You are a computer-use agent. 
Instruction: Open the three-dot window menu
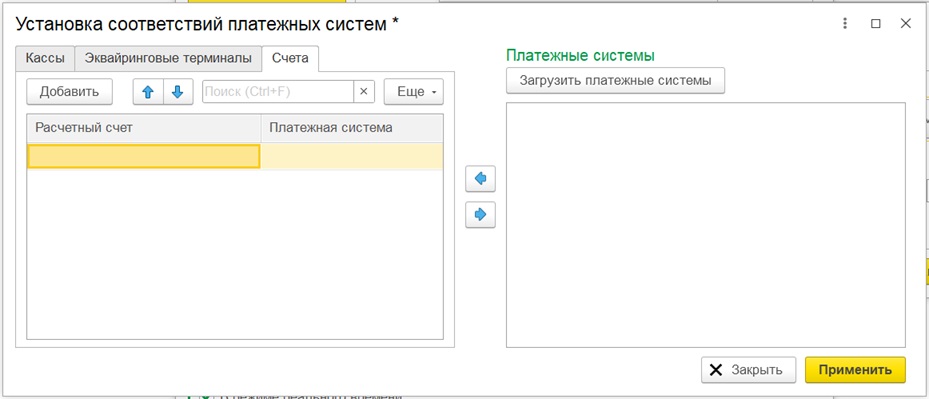(845, 24)
